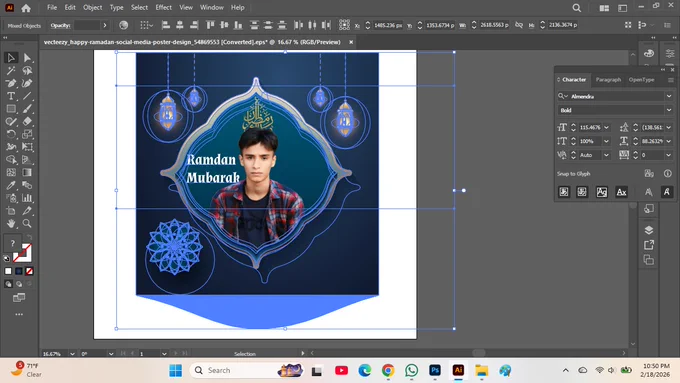
Task: Select the Column Graph tool
Action: coord(27,198)
